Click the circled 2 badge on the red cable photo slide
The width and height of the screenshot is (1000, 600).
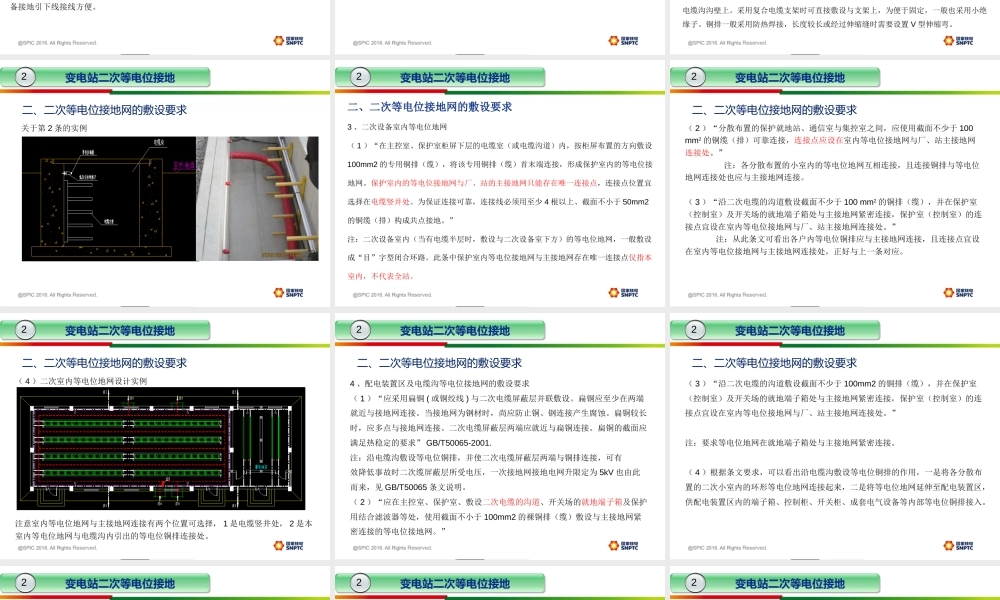pos(24,77)
